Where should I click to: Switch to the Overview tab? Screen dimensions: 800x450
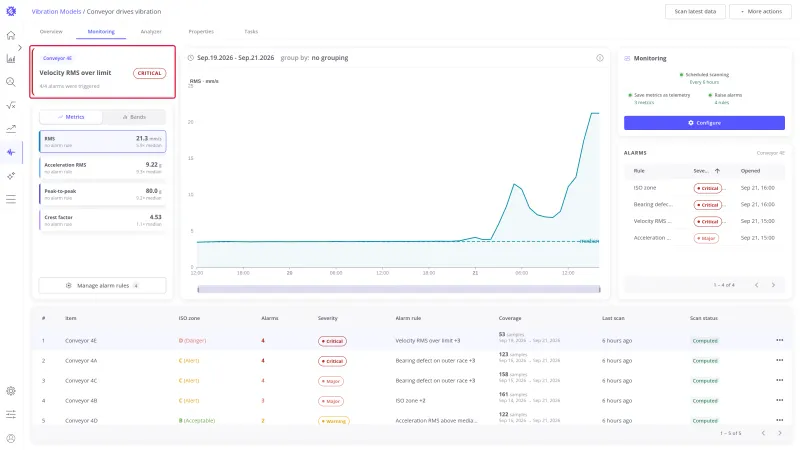click(x=51, y=32)
